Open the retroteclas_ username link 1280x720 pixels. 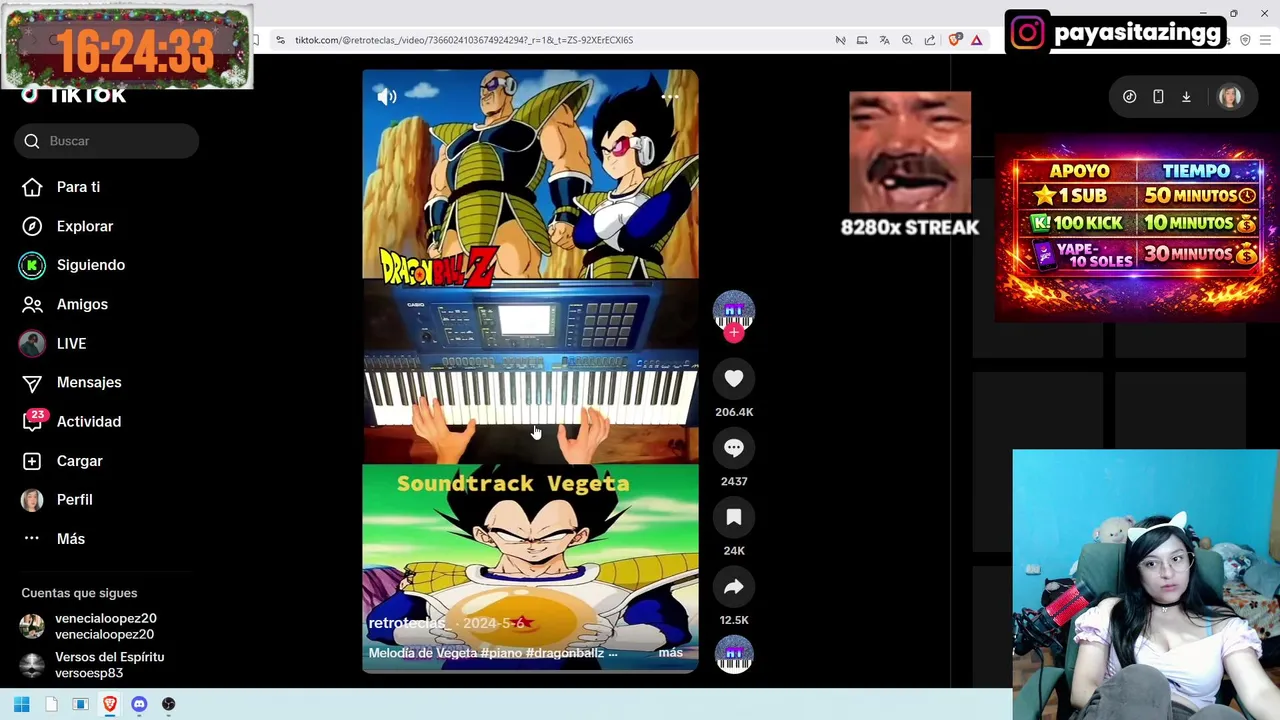coord(407,622)
